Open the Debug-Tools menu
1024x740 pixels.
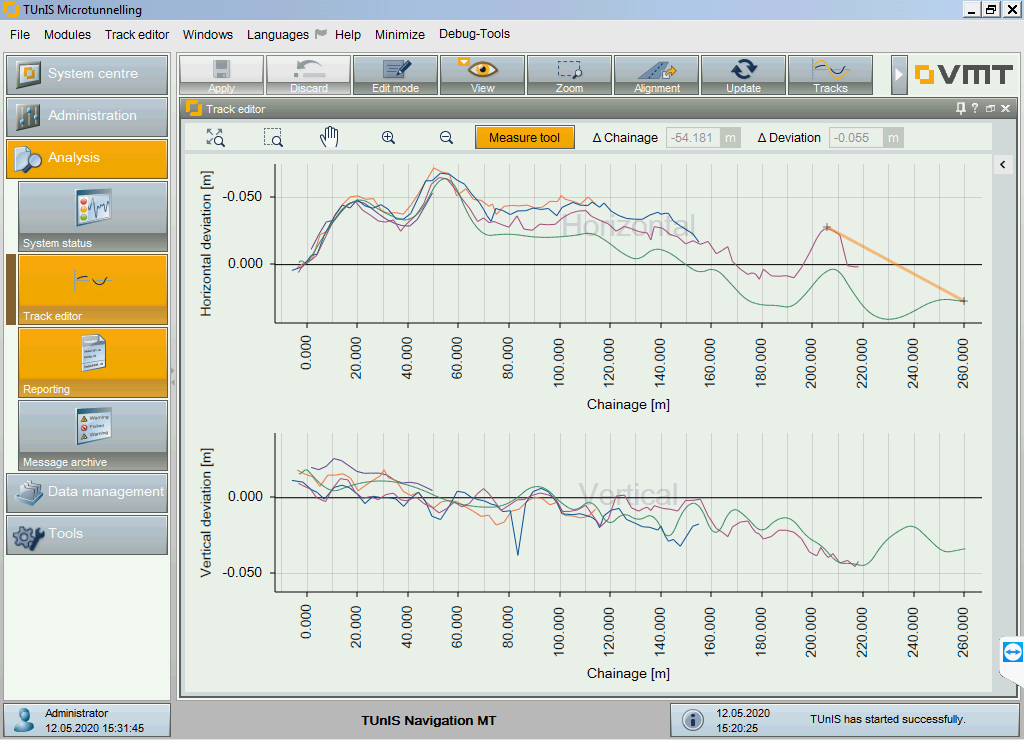tap(474, 34)
